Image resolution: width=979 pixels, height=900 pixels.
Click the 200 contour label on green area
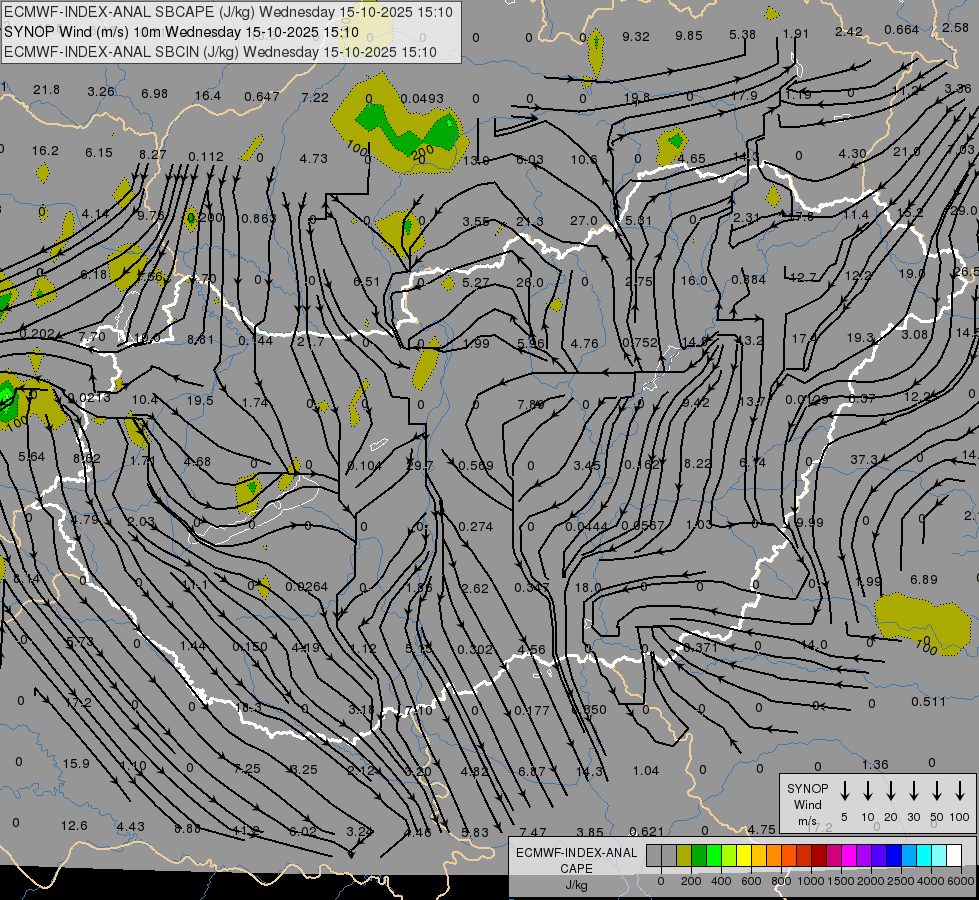pos(423,152)
